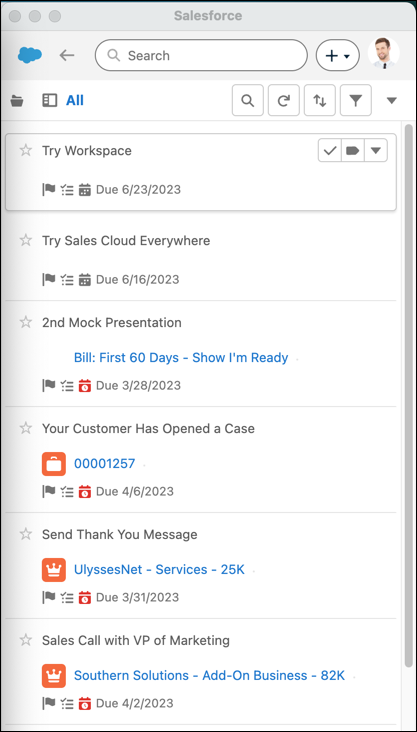
Task: Click the flag icon on Try Workspace
Action: tap(49, 190)
